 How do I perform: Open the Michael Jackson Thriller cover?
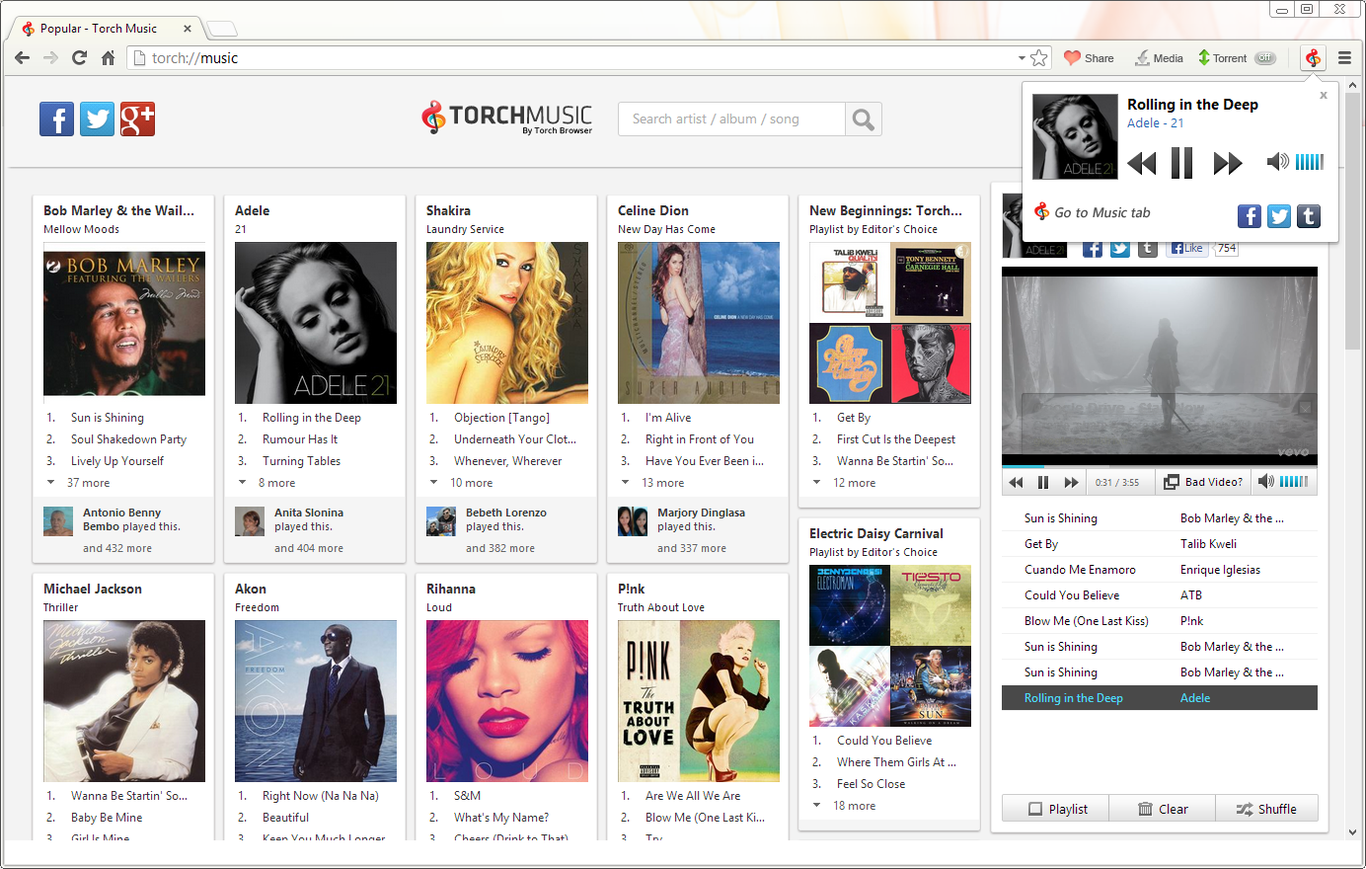tap(124, 701)
